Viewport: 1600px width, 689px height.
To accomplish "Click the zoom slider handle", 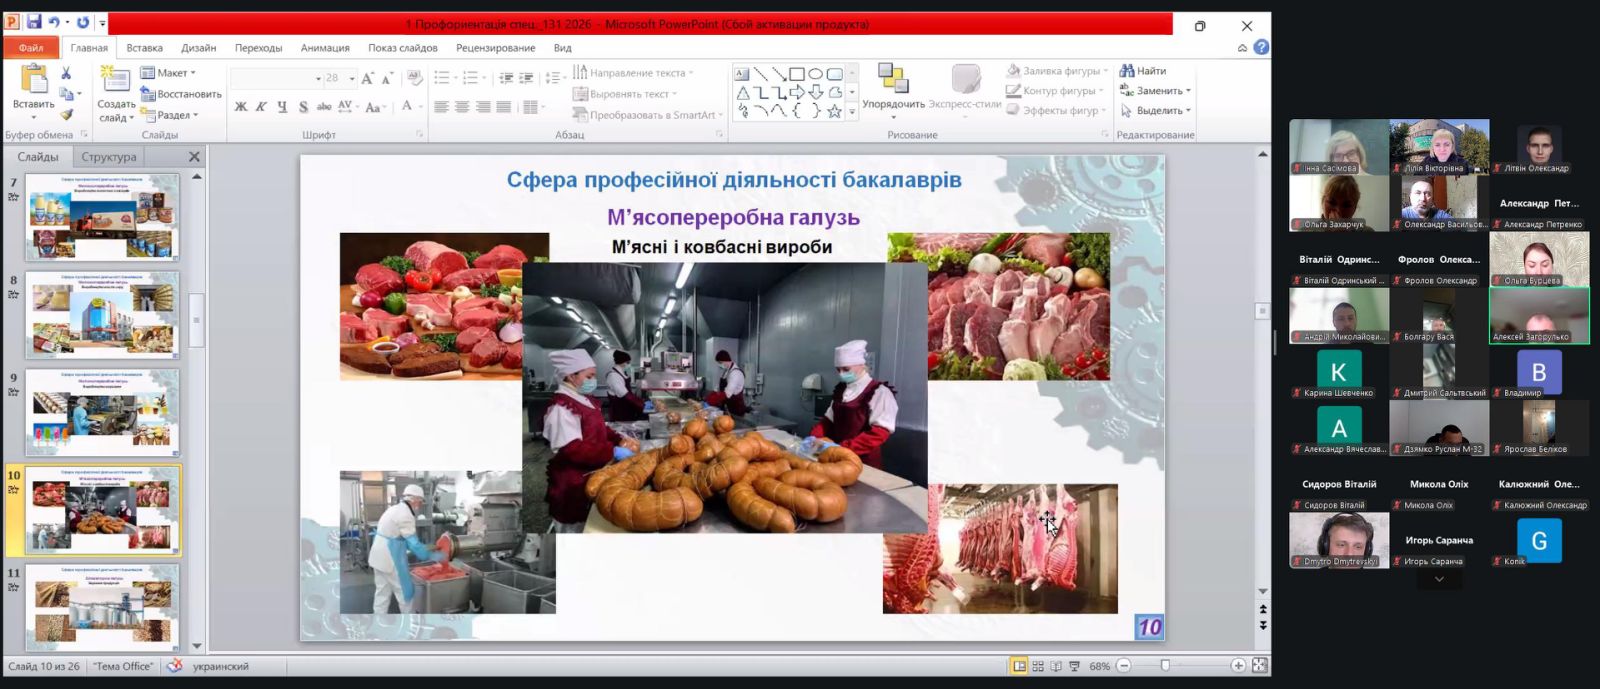I will tap(1165, 666).
